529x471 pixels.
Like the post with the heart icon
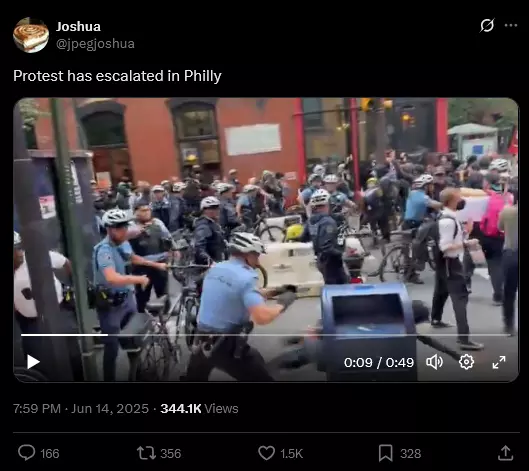267,453
